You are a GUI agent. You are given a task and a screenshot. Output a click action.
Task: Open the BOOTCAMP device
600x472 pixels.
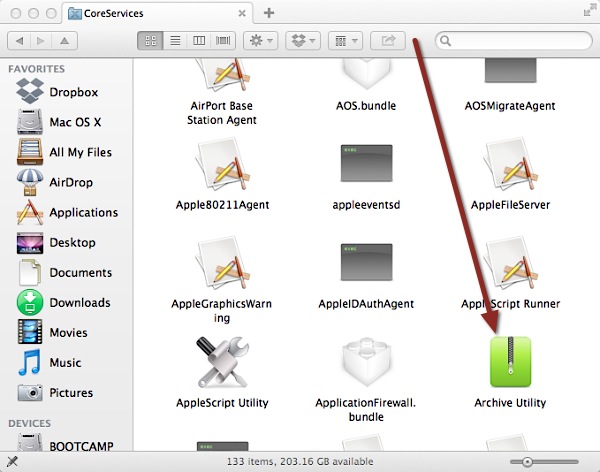[x=65, y=444]
